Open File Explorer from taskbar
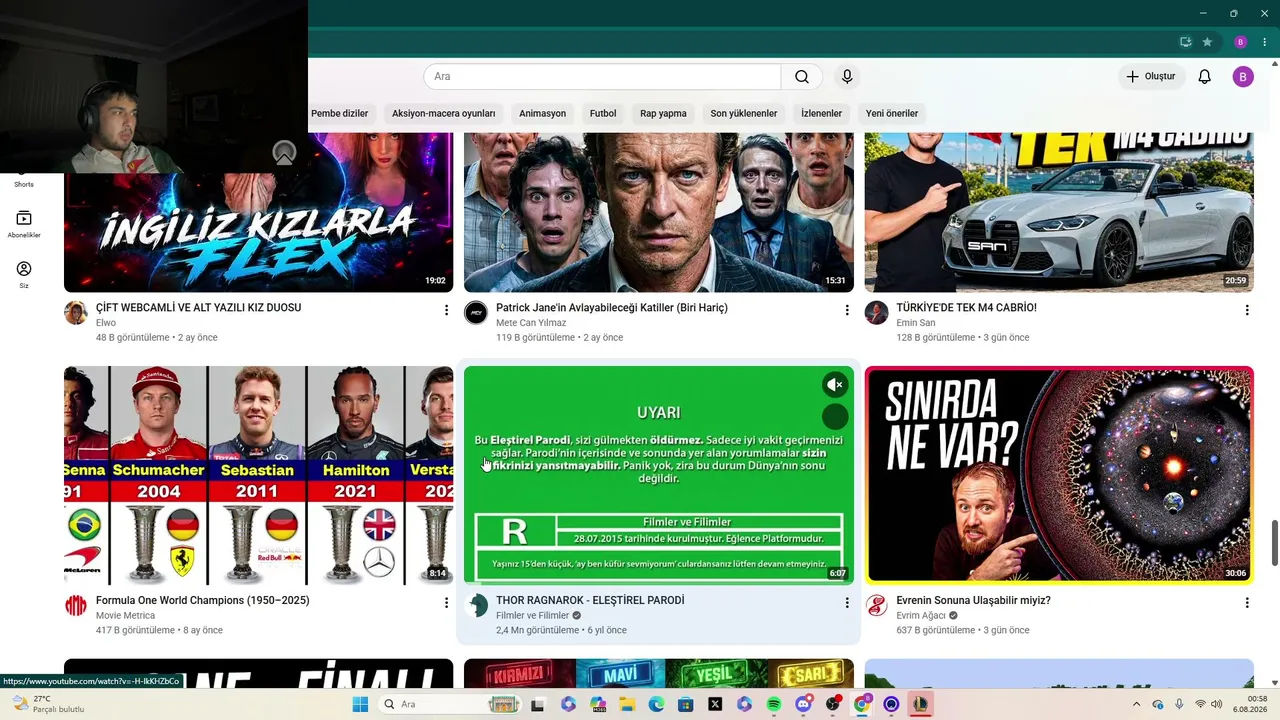This screenshot has height=720, width=1280. pos(627,704)
